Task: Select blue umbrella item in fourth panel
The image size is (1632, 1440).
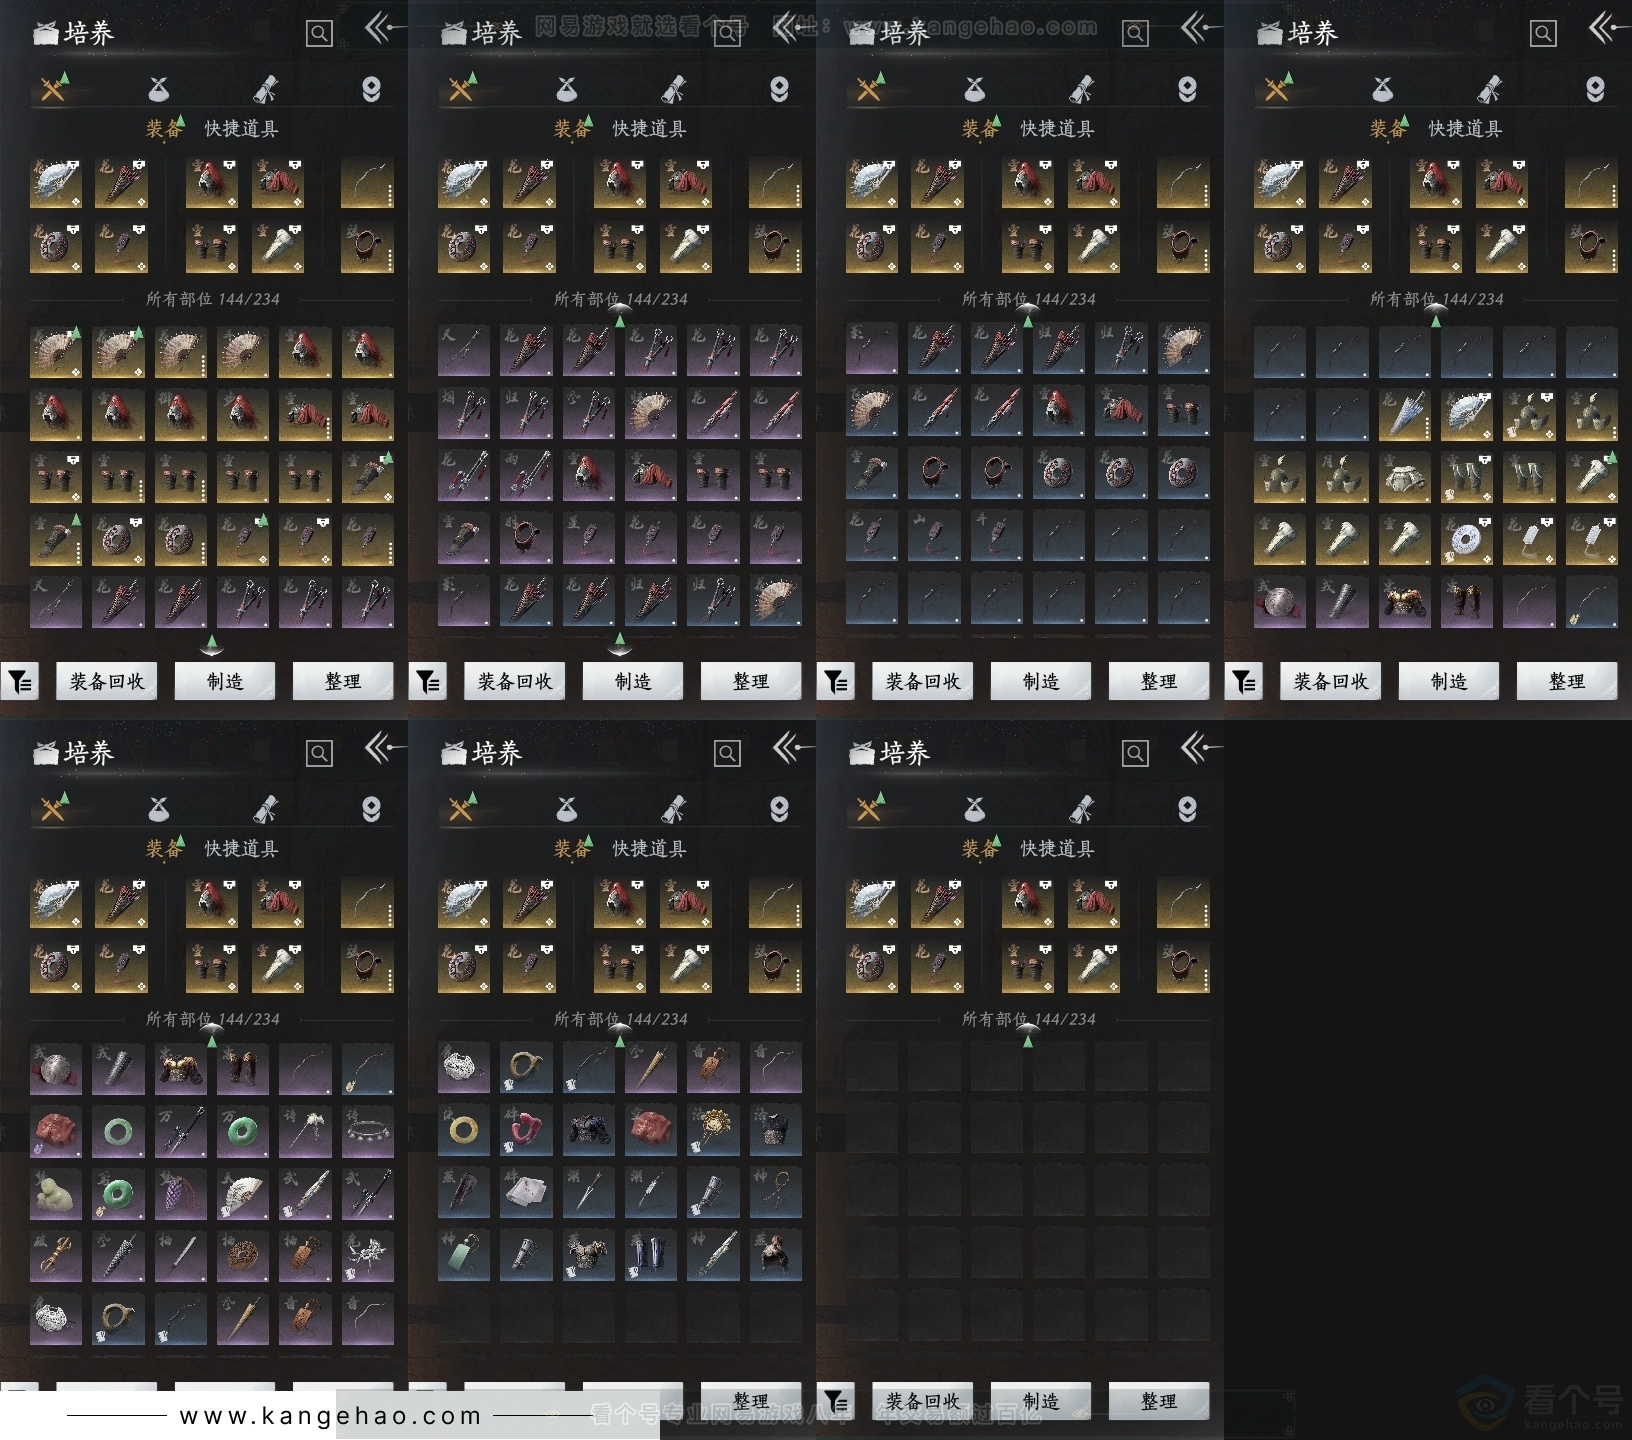Action: click(x=1404, y=414)
